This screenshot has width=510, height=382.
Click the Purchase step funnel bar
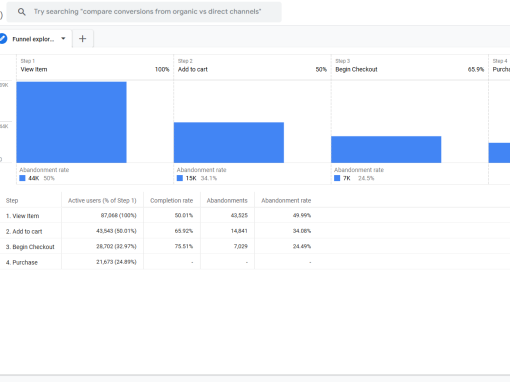499,153
